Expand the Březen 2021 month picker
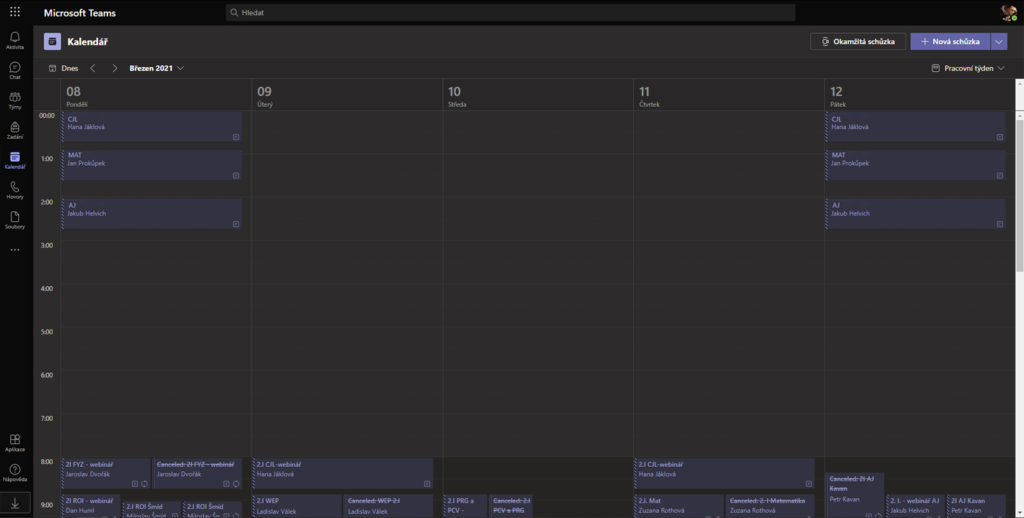 tap(156, 68)
